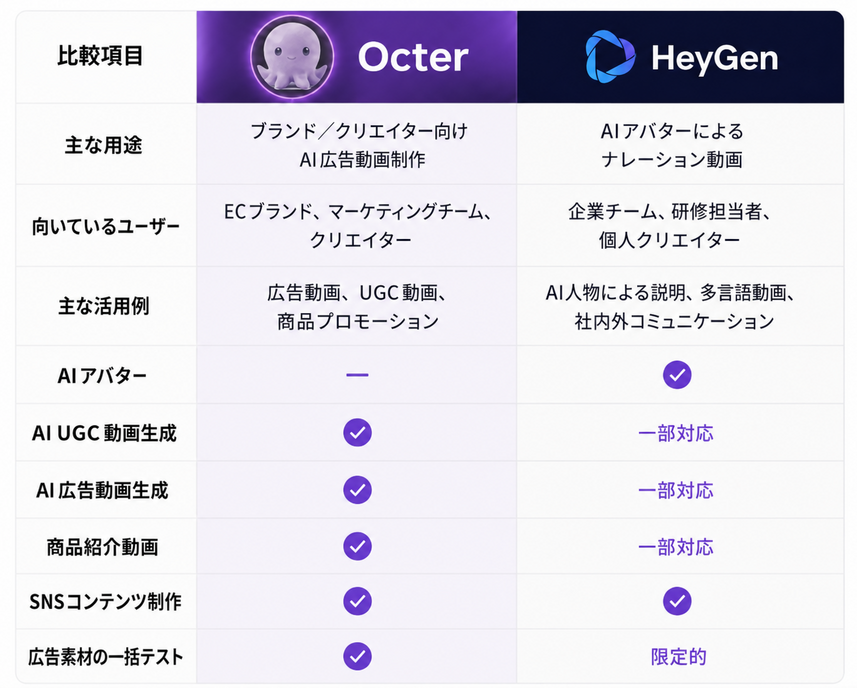Click the Octer octopus mascot logo
857x688 pixels.
[292, 57]
